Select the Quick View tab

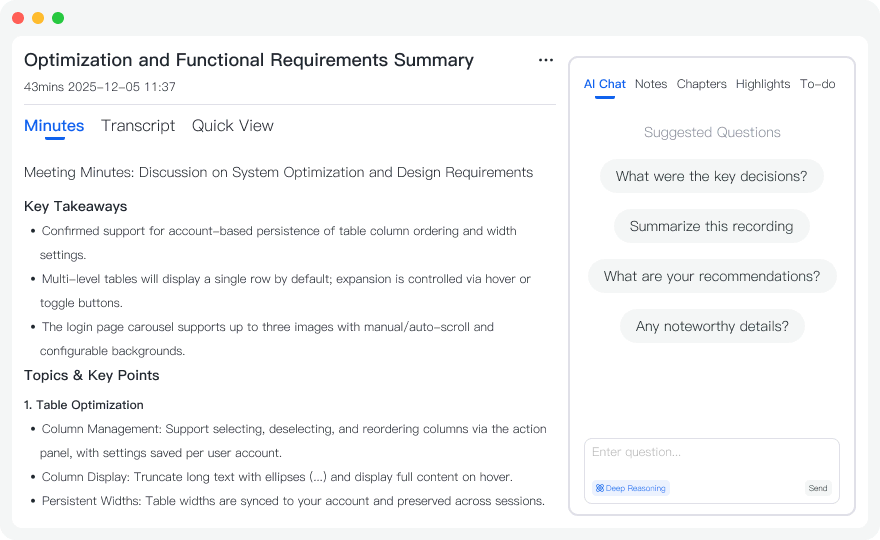tap(232, 126)
